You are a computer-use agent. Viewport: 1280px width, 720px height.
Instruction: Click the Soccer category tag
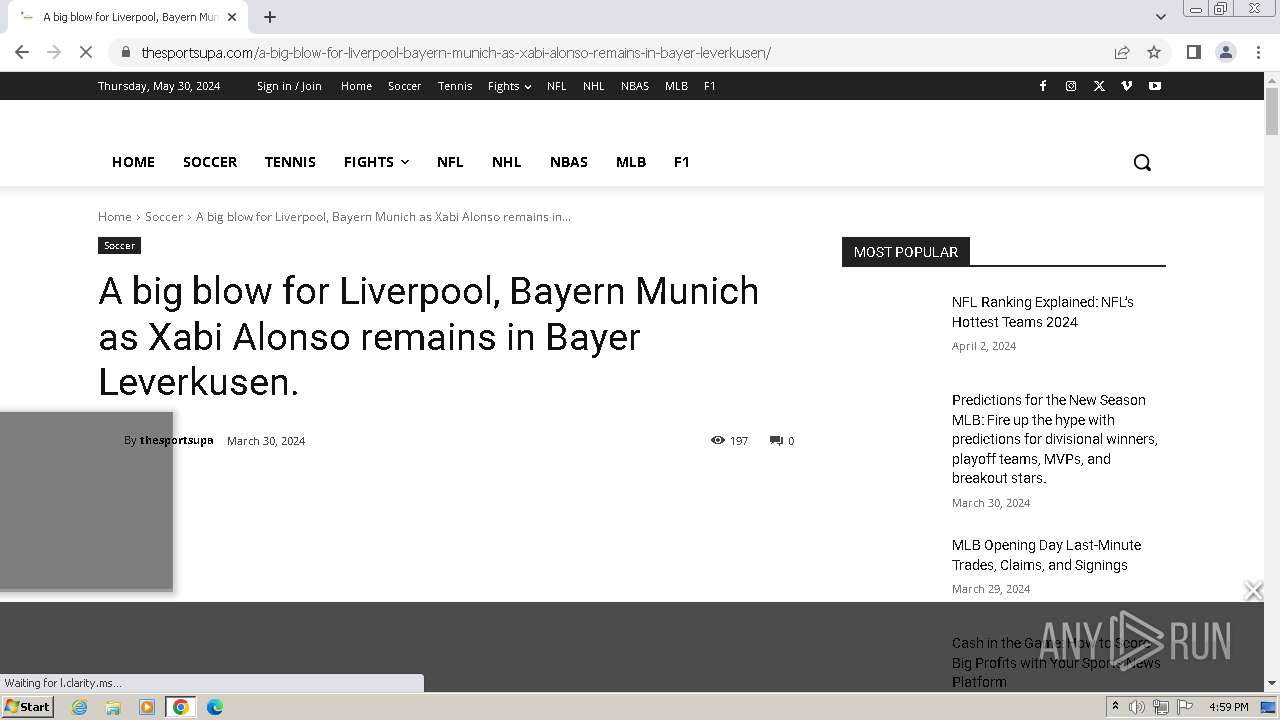point(119,245)
